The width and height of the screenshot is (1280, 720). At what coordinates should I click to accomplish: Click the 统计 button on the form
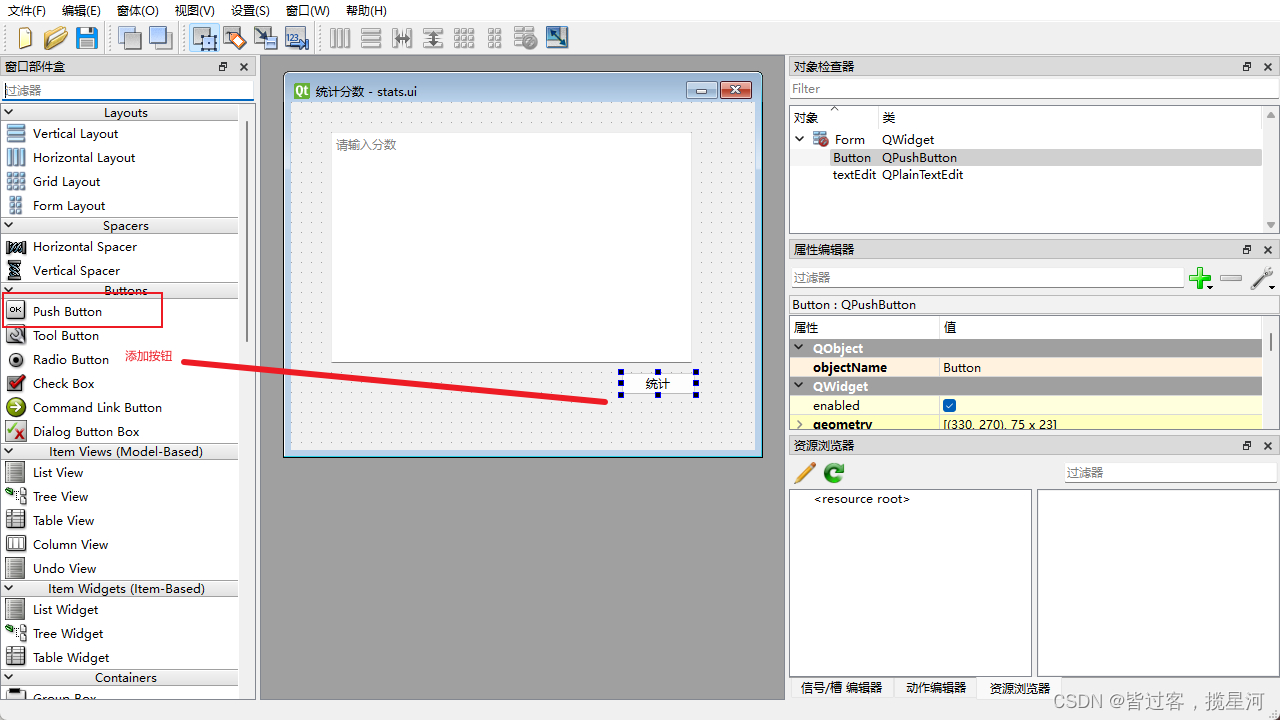[x=658, y=384]
